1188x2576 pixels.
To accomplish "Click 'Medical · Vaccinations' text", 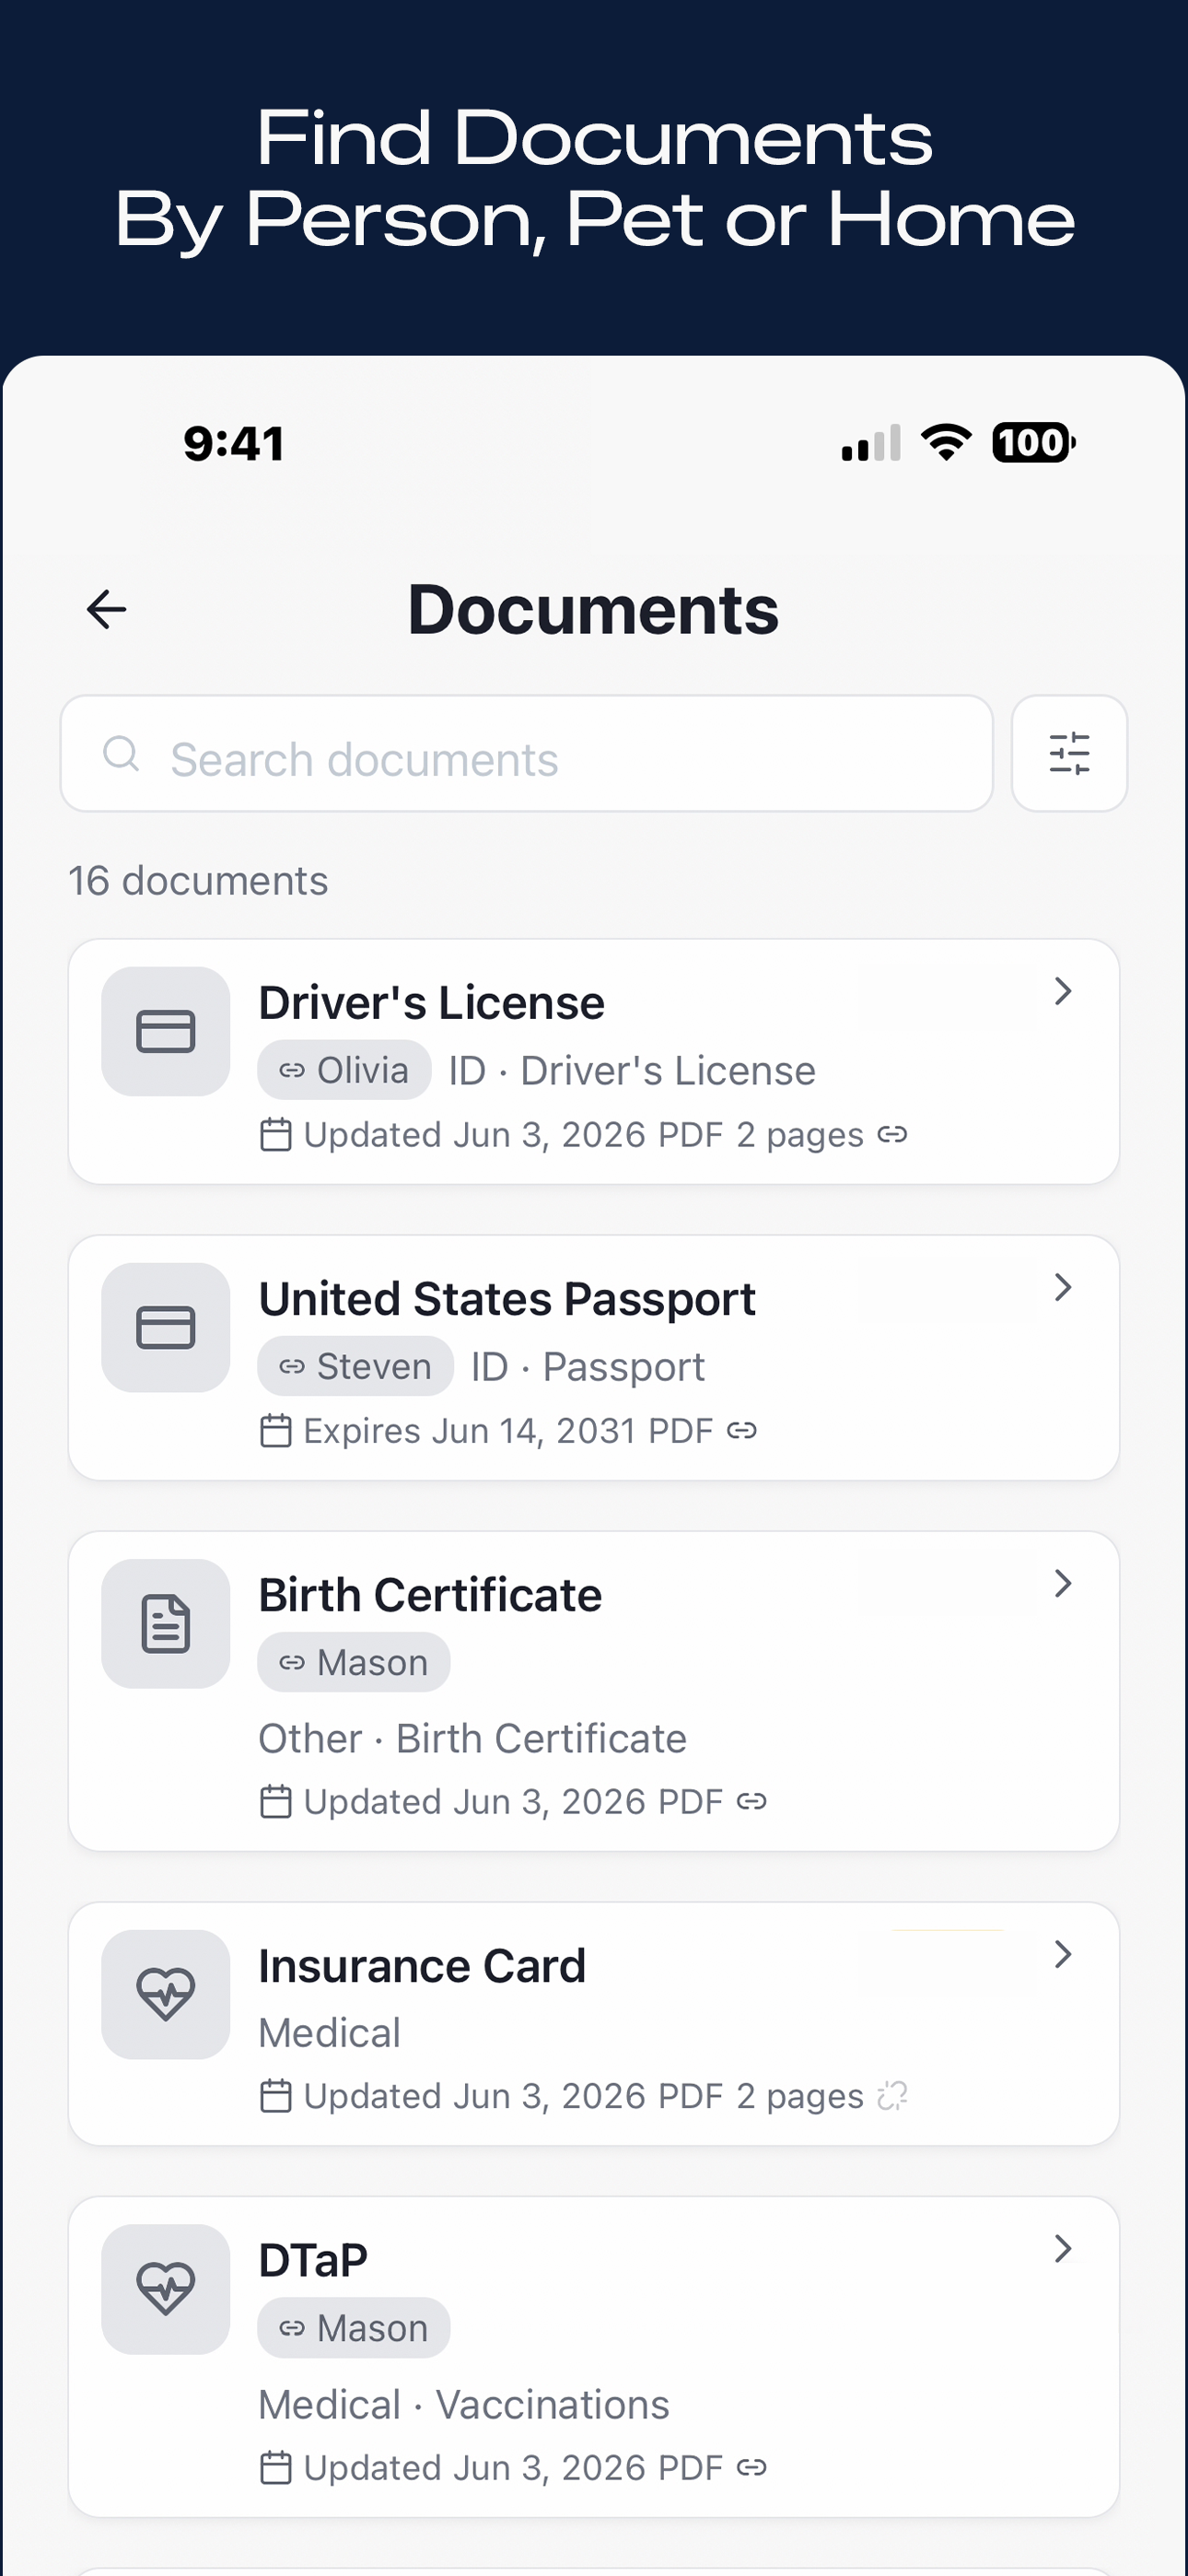I will [464, 2404].
